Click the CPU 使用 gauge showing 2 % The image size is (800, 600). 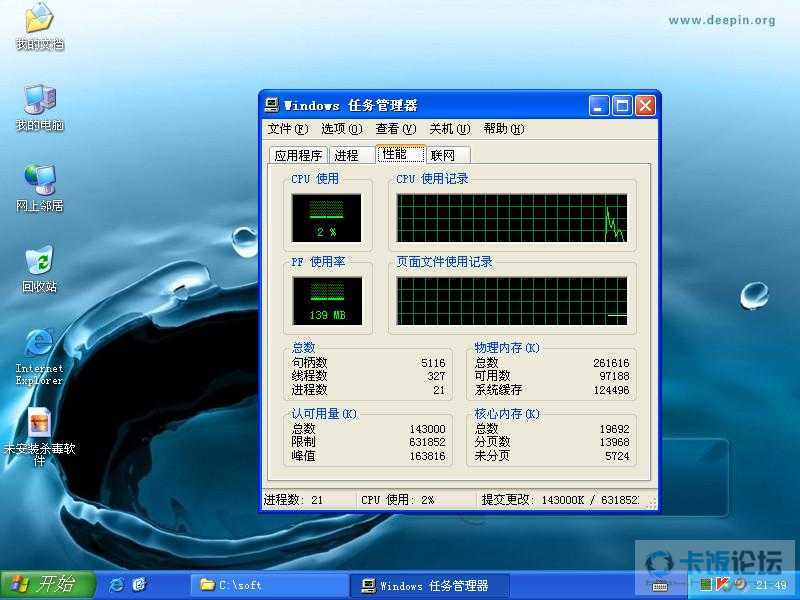pyautogui.click(x=327, y=218)
